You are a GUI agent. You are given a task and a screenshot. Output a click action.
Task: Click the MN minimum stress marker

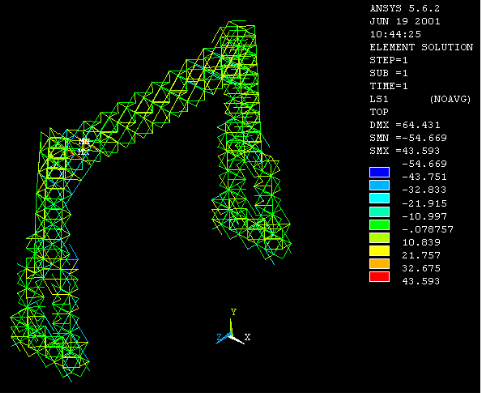click(84, 142)
